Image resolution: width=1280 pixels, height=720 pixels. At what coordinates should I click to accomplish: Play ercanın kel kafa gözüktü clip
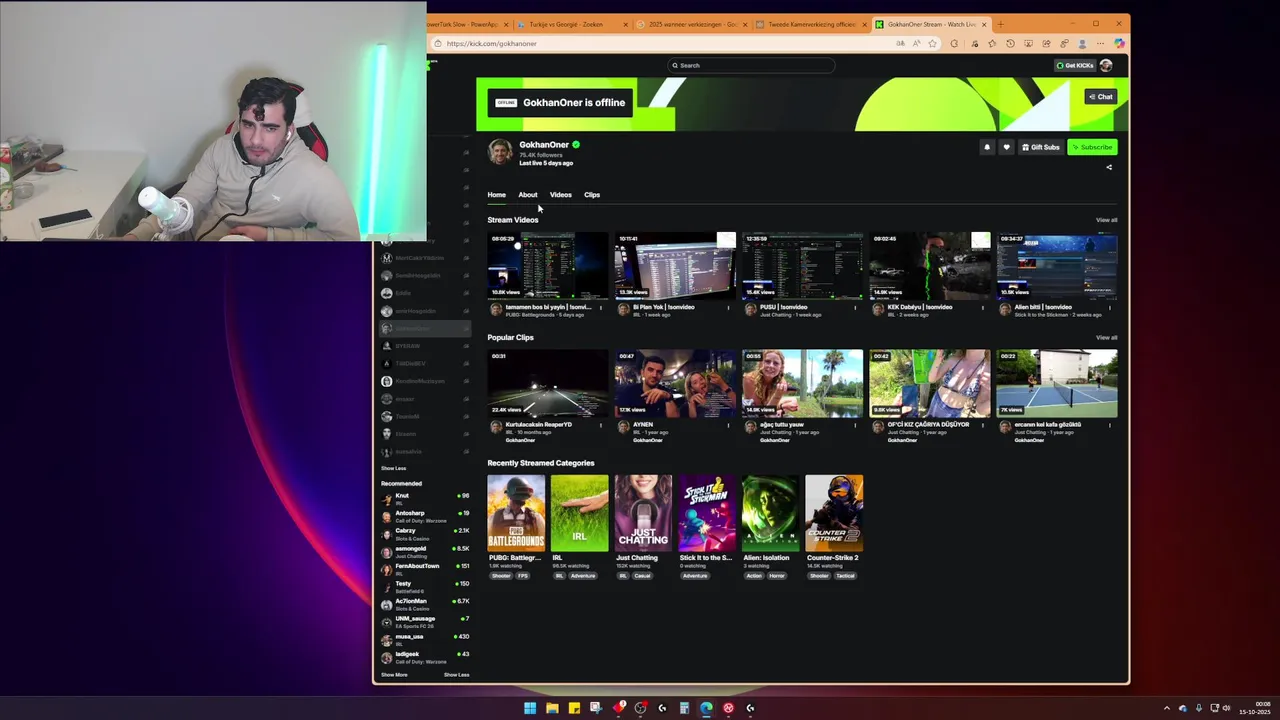pyautogui.click(x=1056, y=383)
